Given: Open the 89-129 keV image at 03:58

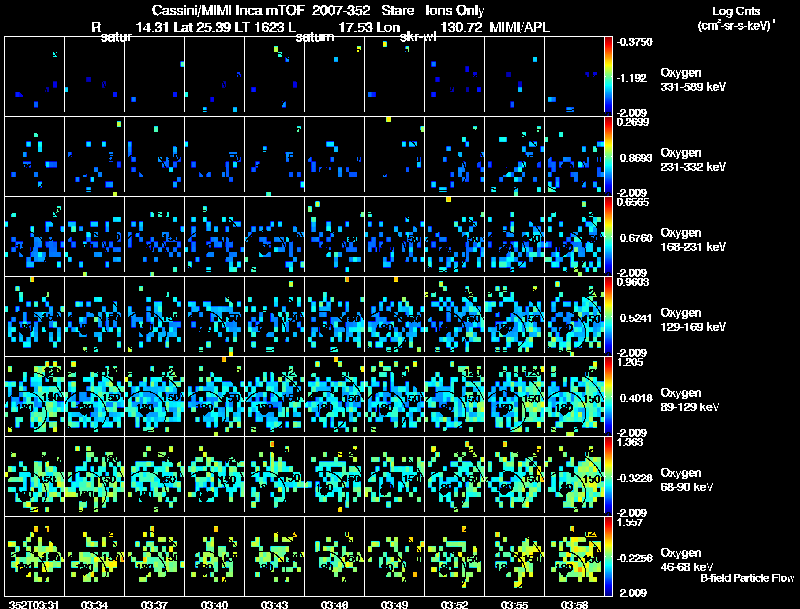Looking at the screenshot, I should point(574,396).
